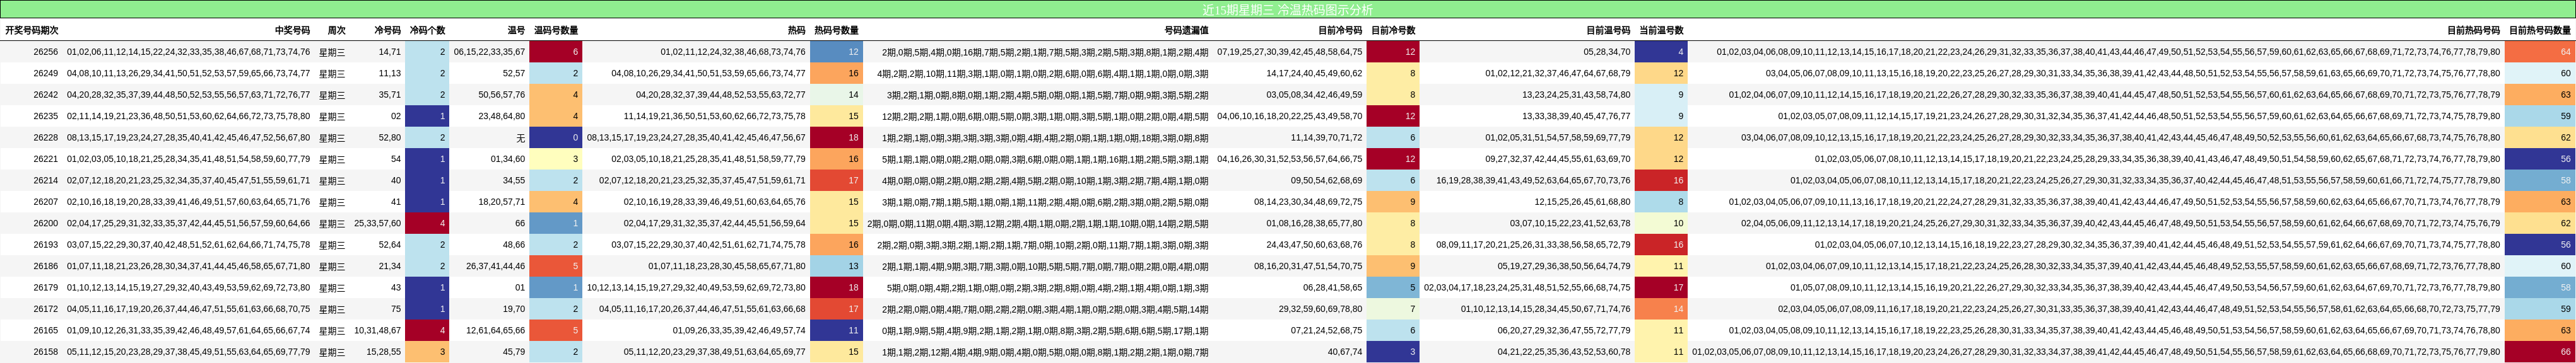Click the 周次 column header
The image size is (2576, 363).
pos(336,30)
